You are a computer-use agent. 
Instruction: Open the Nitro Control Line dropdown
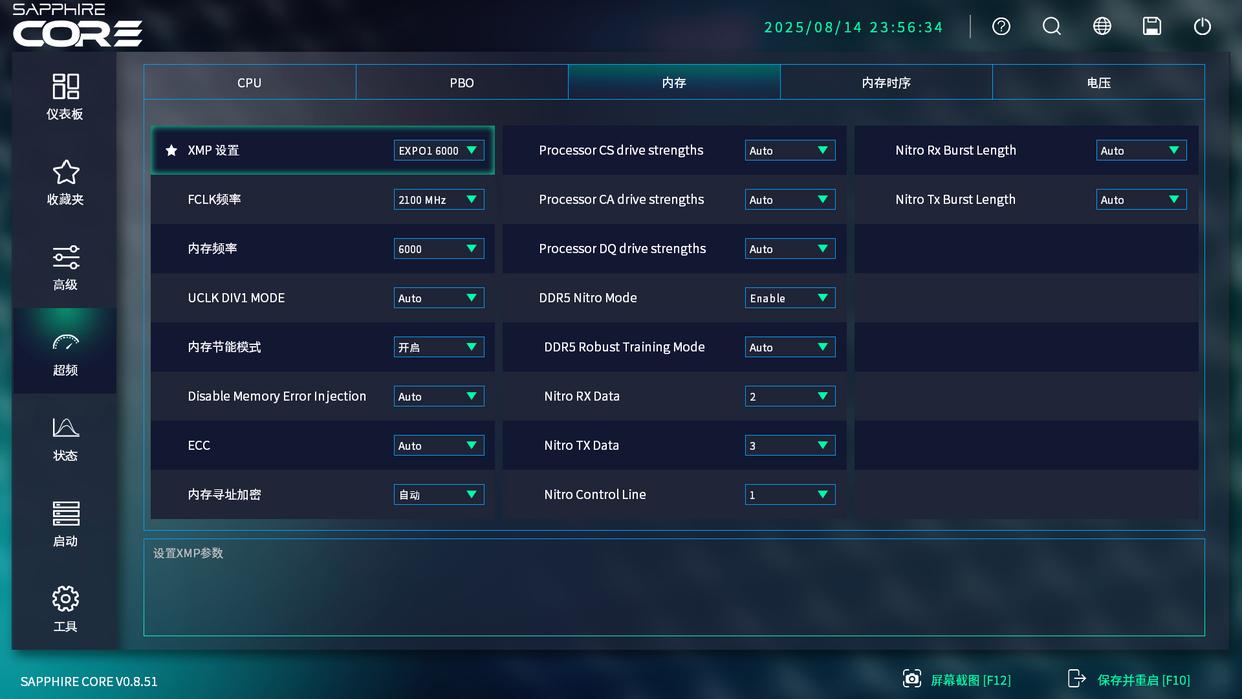click(x=790, y=494)
